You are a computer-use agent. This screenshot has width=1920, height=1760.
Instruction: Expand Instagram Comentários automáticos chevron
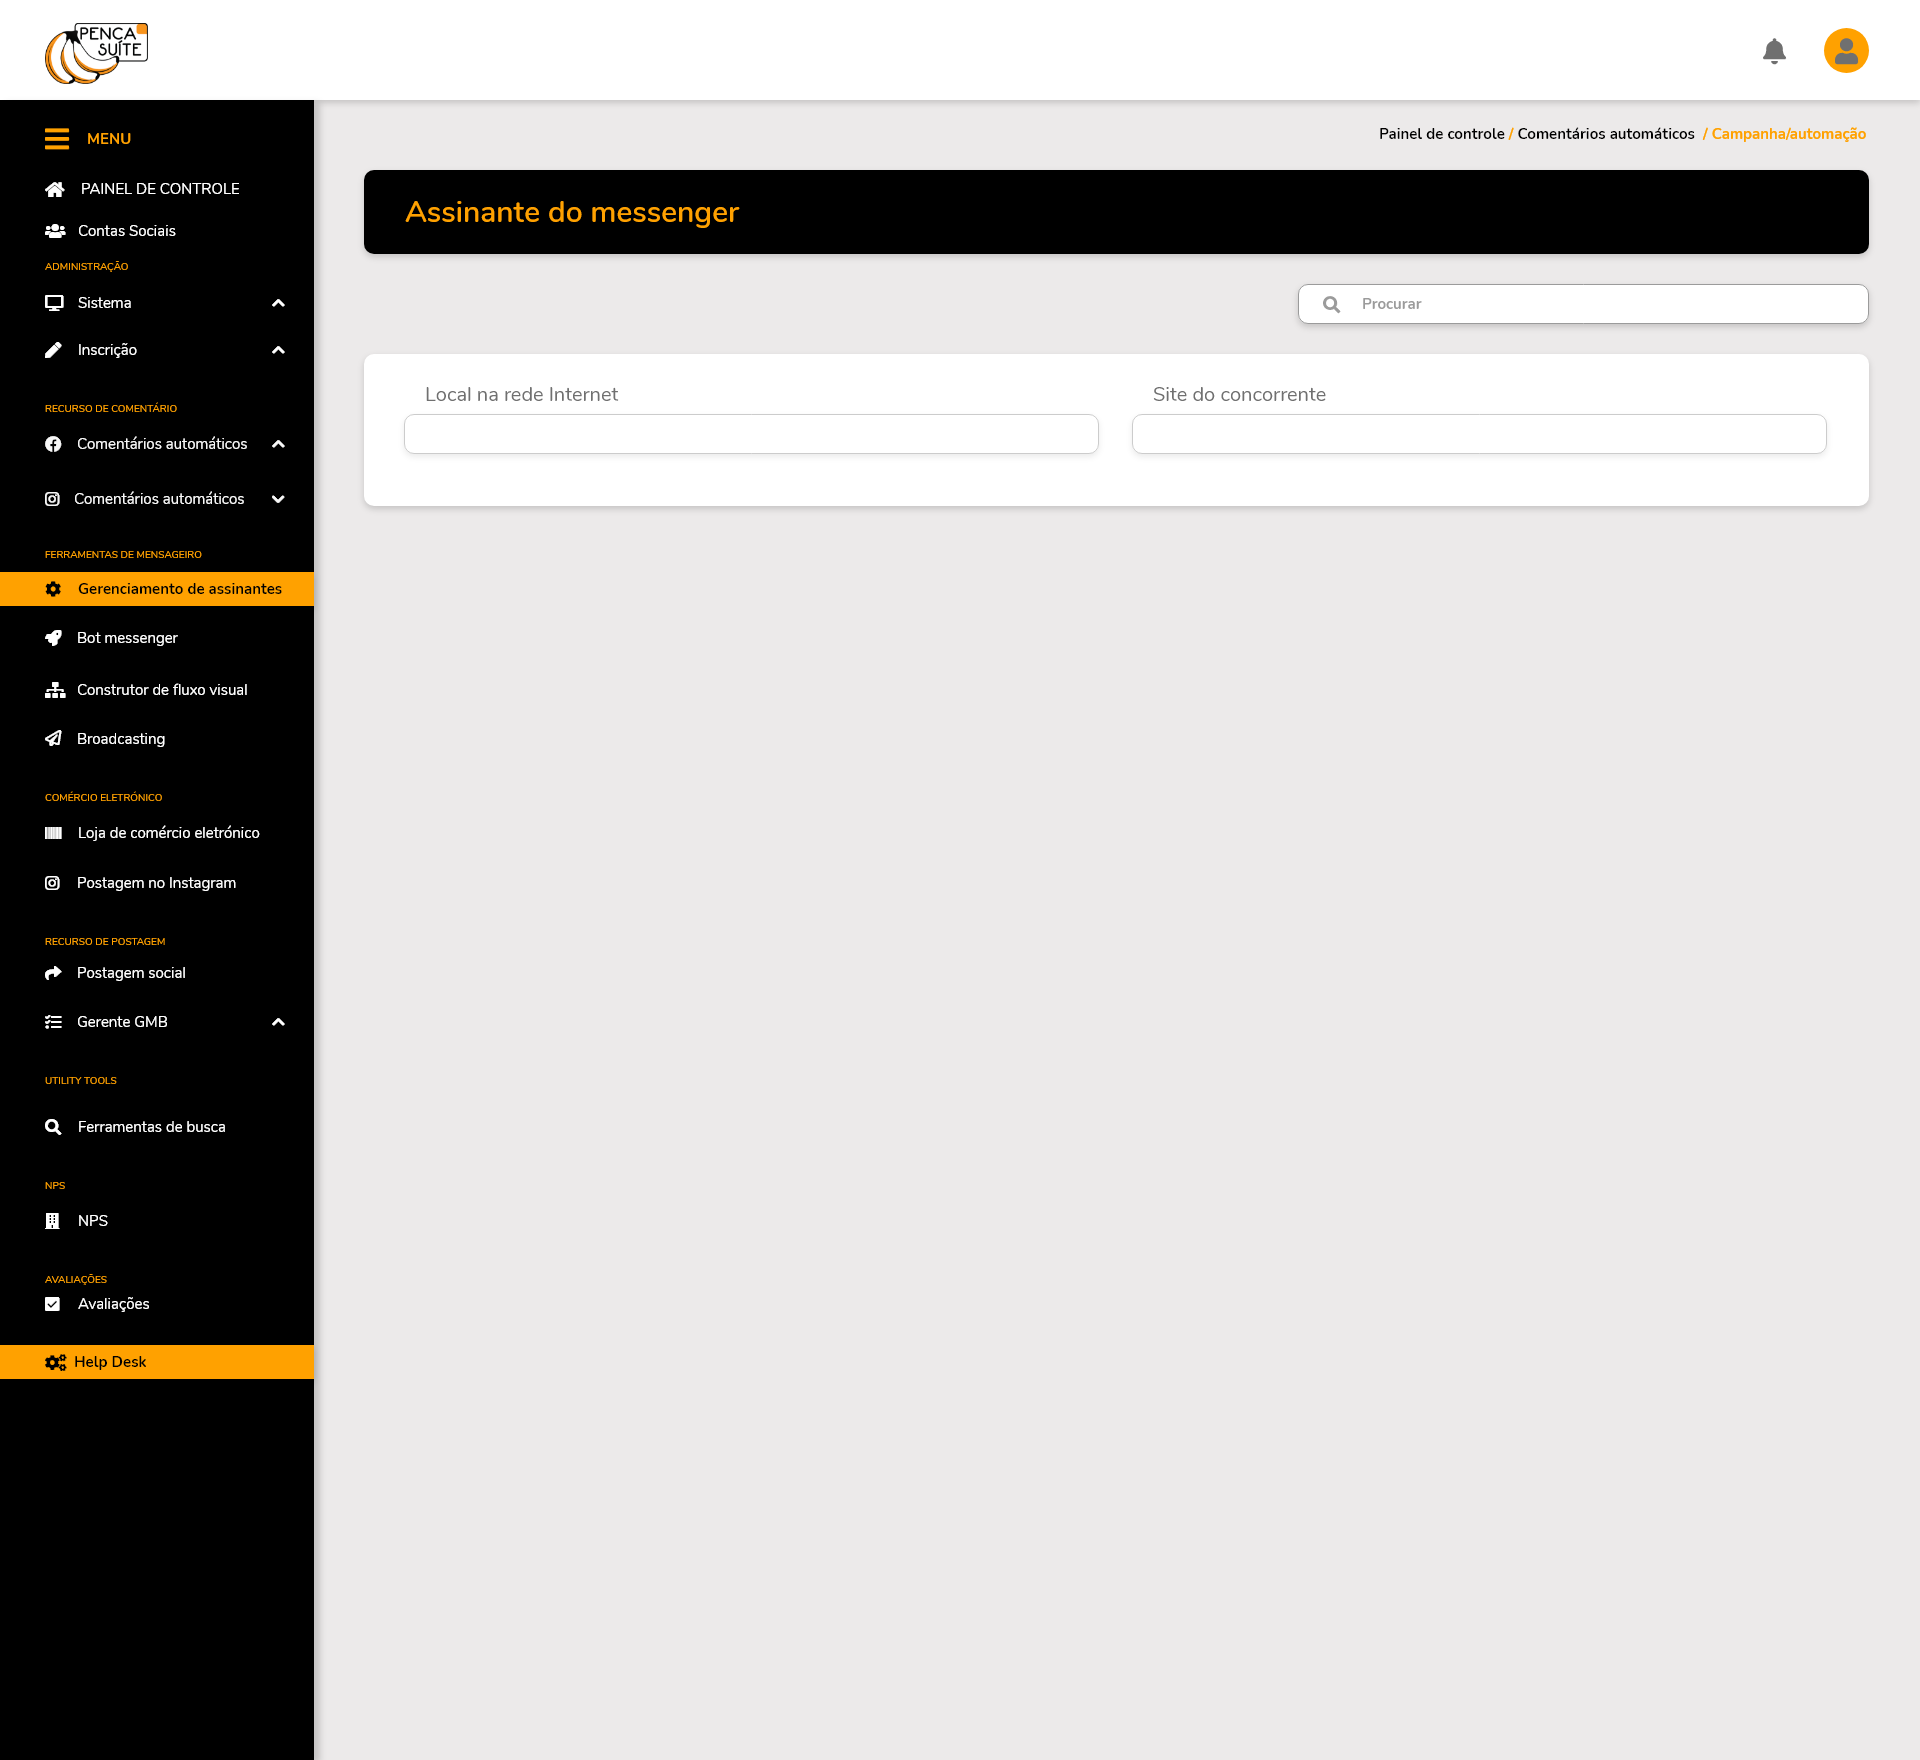pyautogui.click(x=278, y=499)
